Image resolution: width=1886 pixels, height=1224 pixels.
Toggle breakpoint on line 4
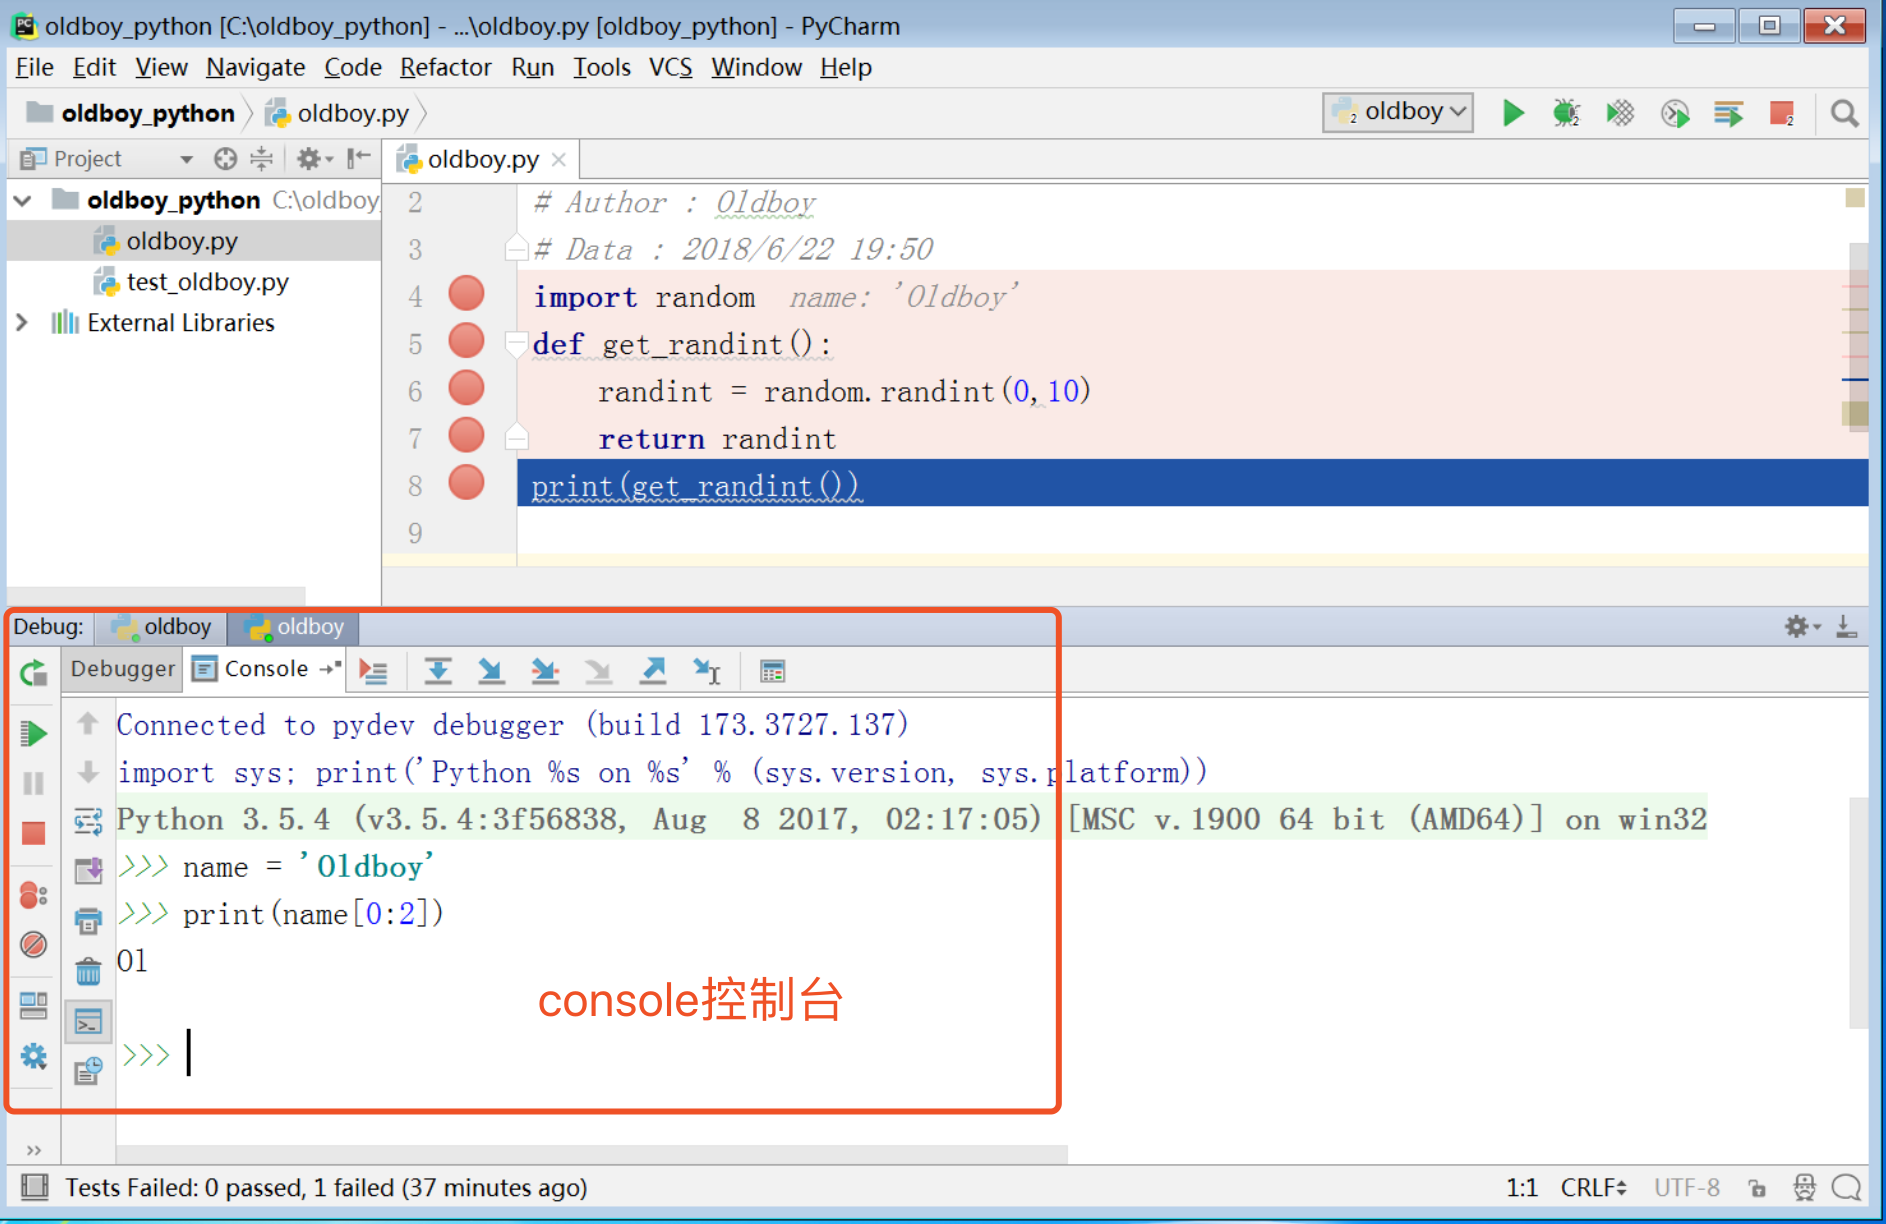coord(466,293)
